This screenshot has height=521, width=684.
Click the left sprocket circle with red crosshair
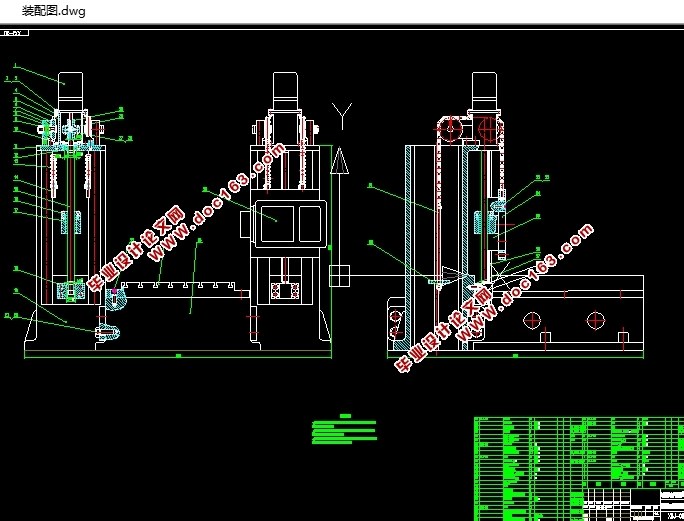(450, 129)
